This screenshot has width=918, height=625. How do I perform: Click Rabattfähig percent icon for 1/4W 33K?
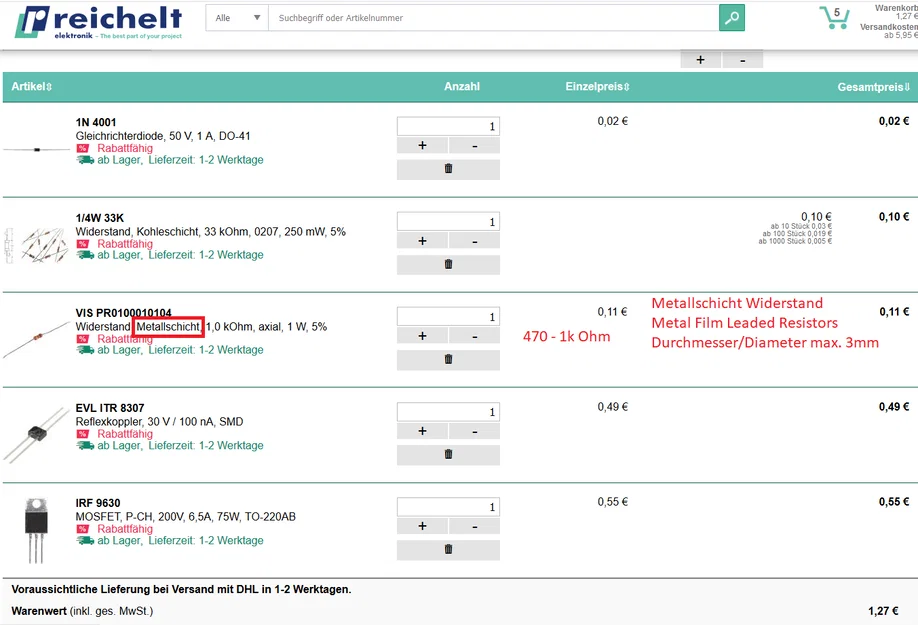(83, 243)
